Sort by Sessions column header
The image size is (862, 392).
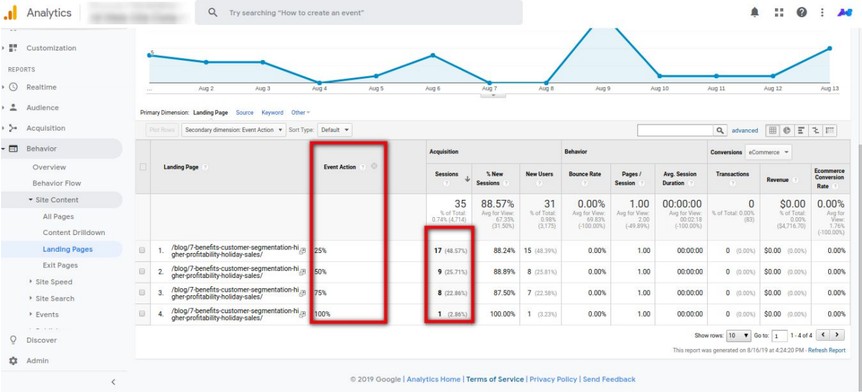tap(446, 174)
